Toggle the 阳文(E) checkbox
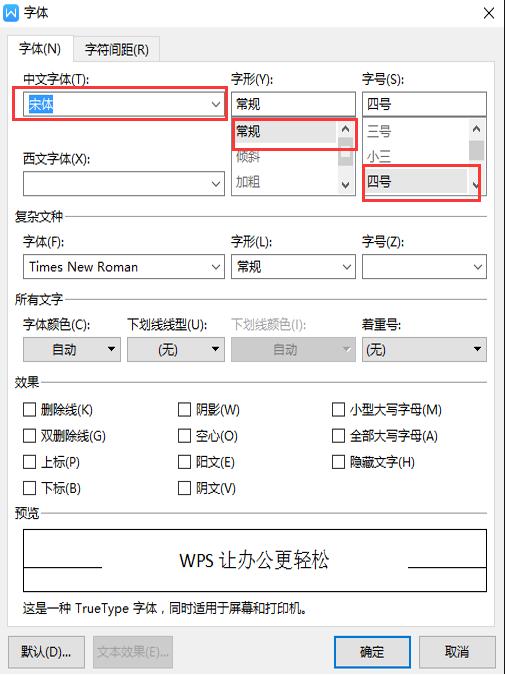The height and width of the screenshot is (676, 505). click(x=184, y=462)
